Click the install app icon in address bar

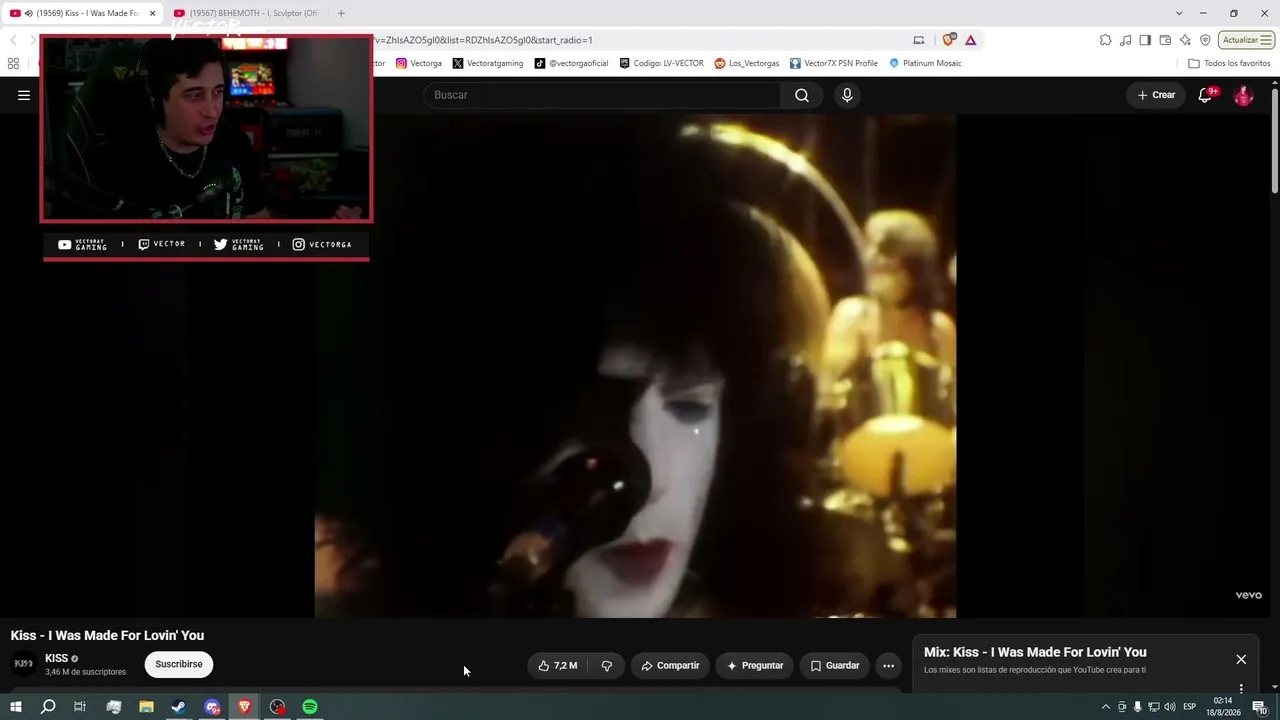tap(919, 40)
